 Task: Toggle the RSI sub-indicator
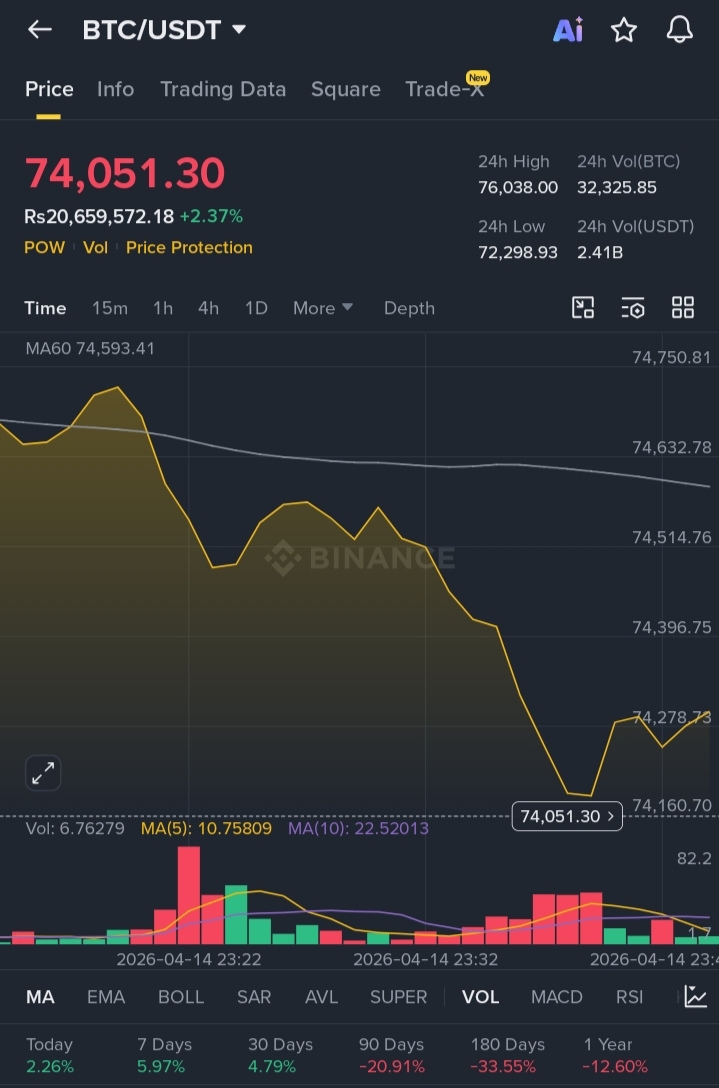[x=629, y=997]
